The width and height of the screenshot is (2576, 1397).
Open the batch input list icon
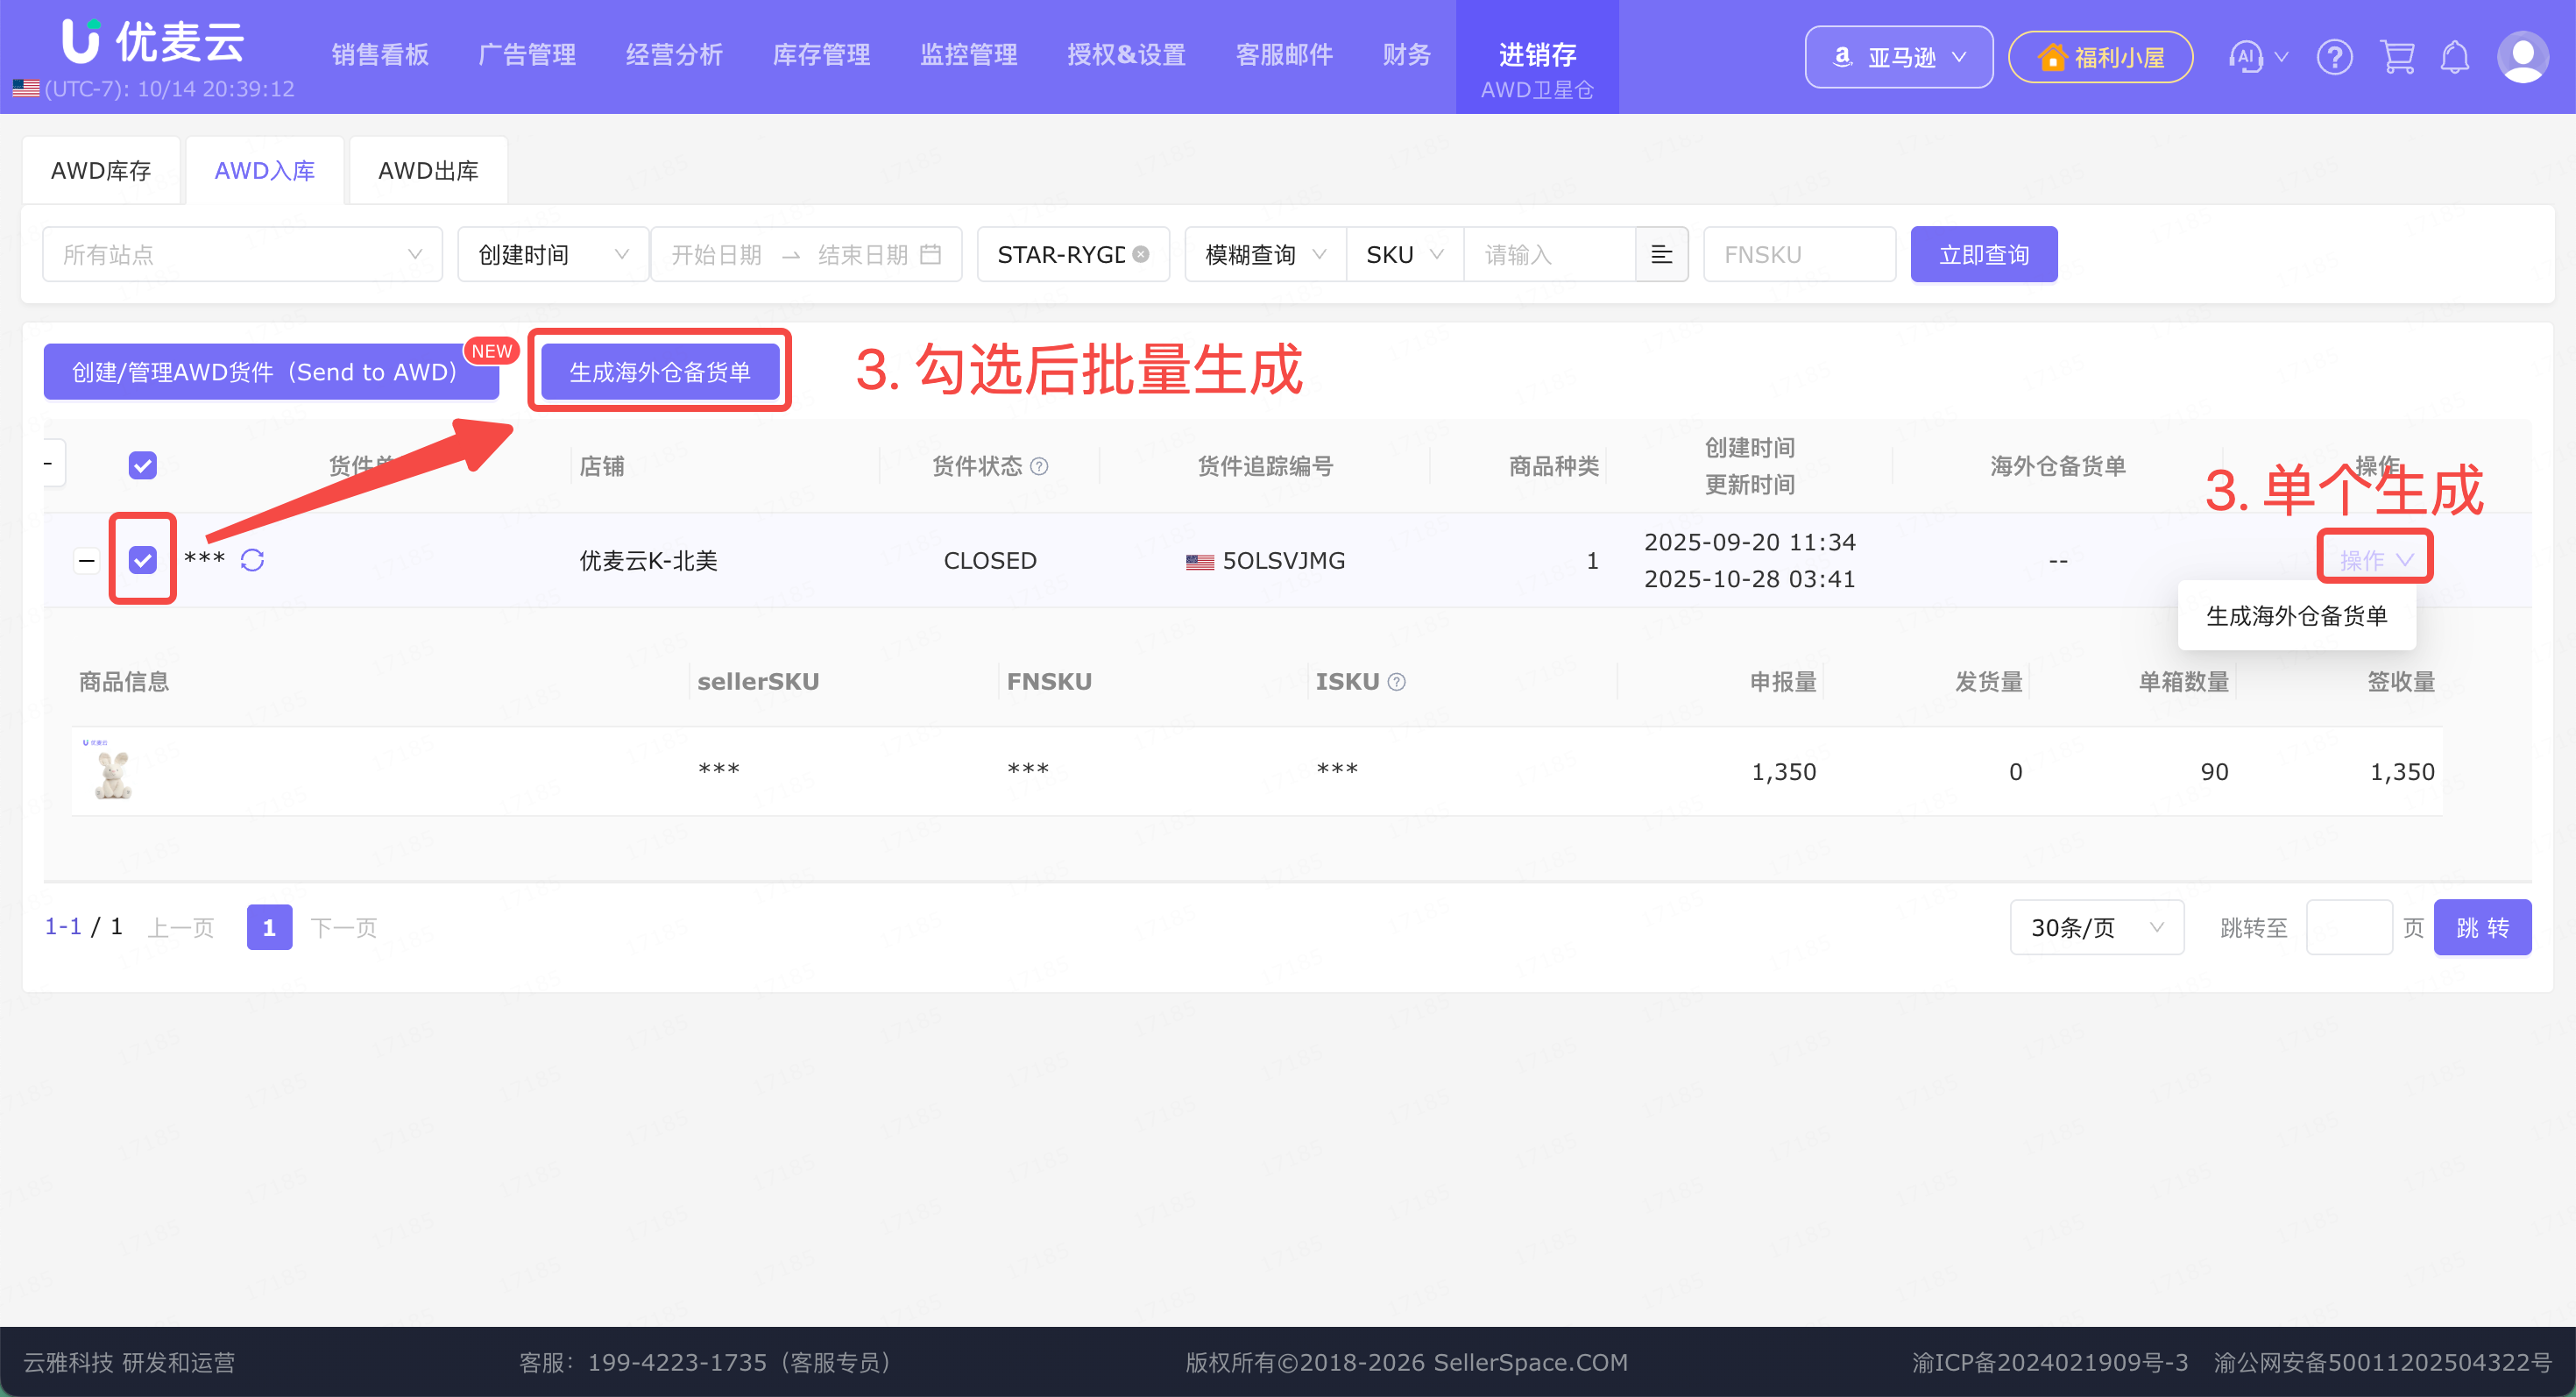pyautogui.click(x=1661, y=254)
